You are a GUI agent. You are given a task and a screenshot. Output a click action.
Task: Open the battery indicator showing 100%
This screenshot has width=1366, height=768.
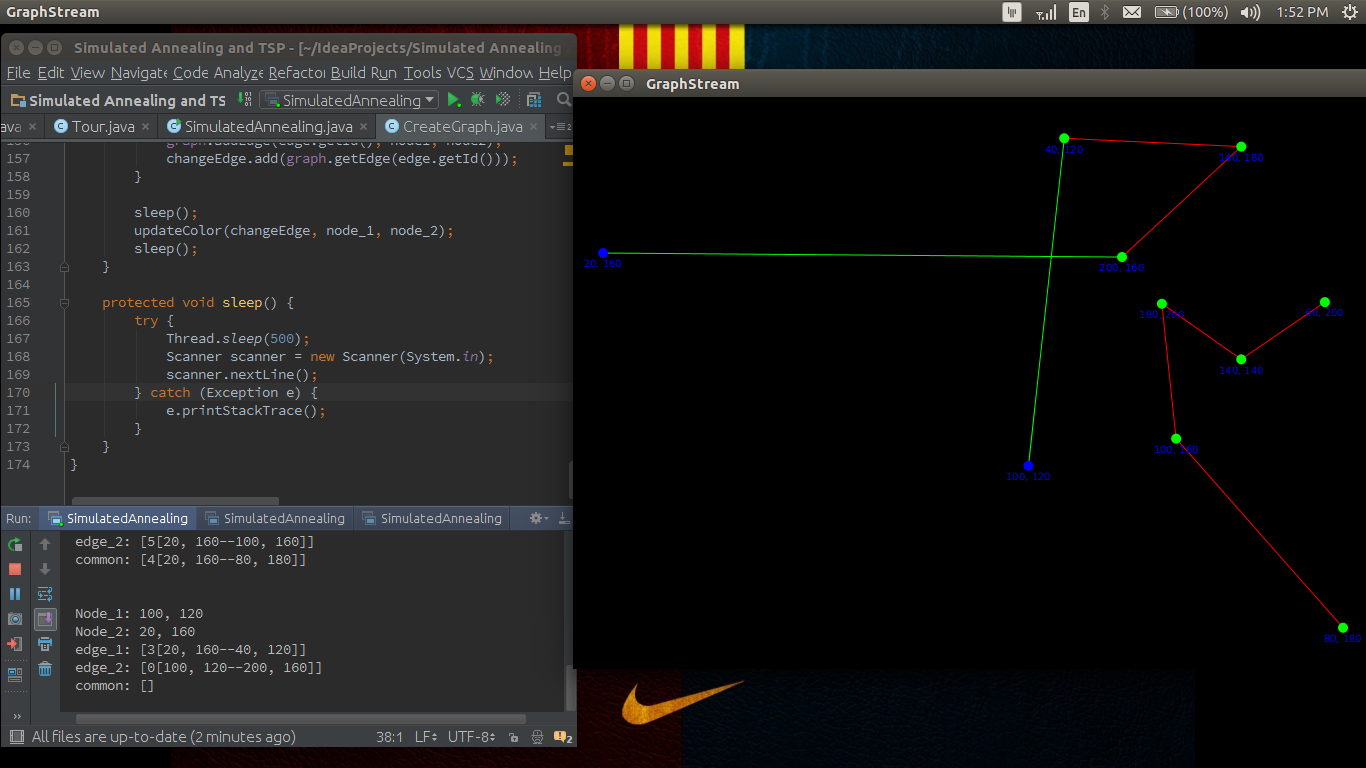click(x=1191, y=12)
